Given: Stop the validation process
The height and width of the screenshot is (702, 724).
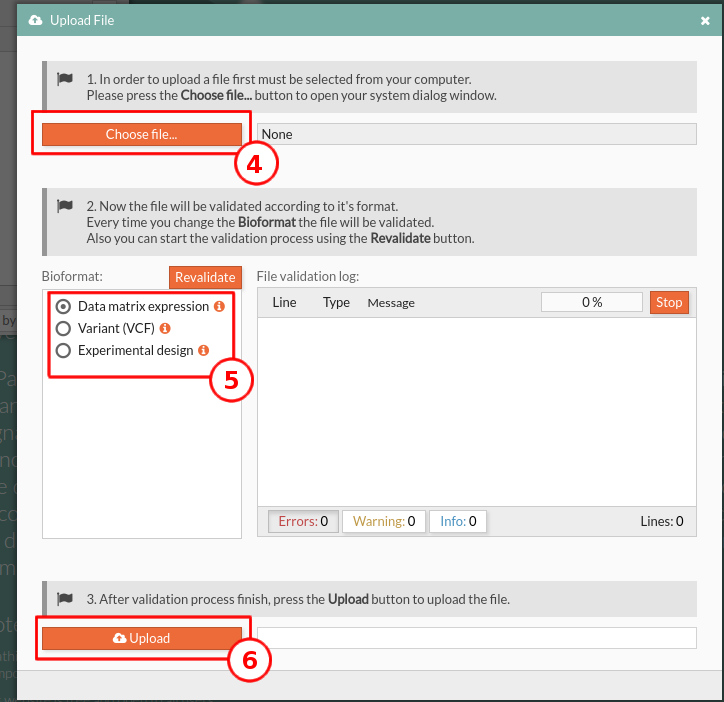Looking at the screenshot, I should (x=669, y=302).
